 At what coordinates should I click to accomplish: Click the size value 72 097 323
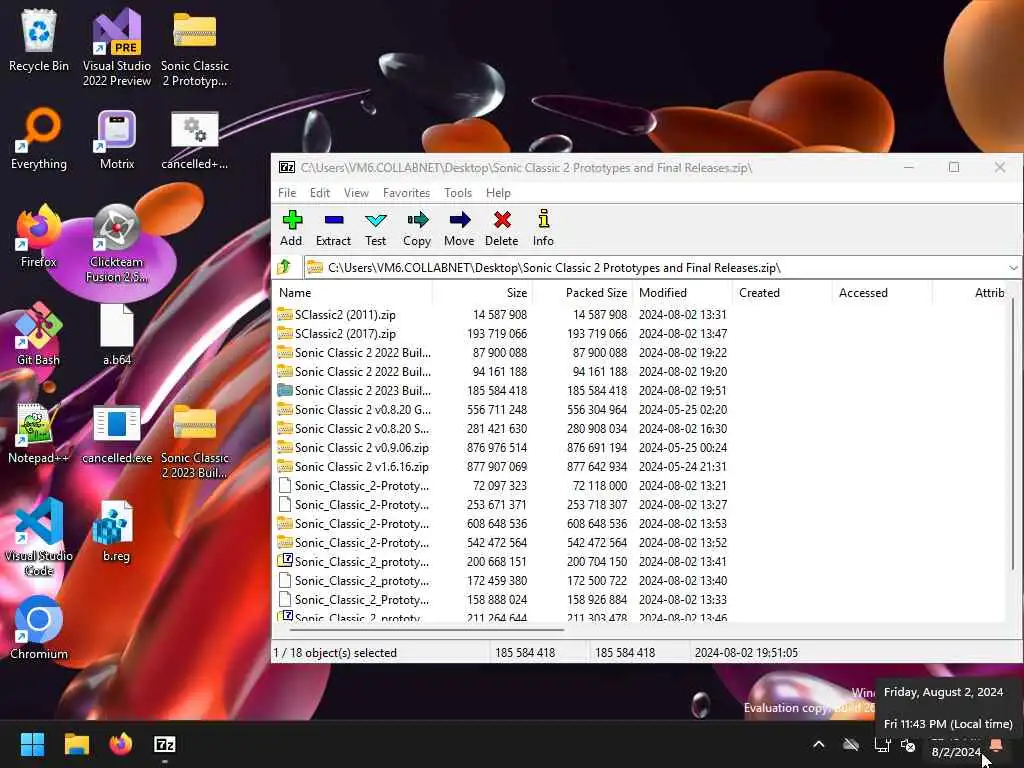[500, 486]
